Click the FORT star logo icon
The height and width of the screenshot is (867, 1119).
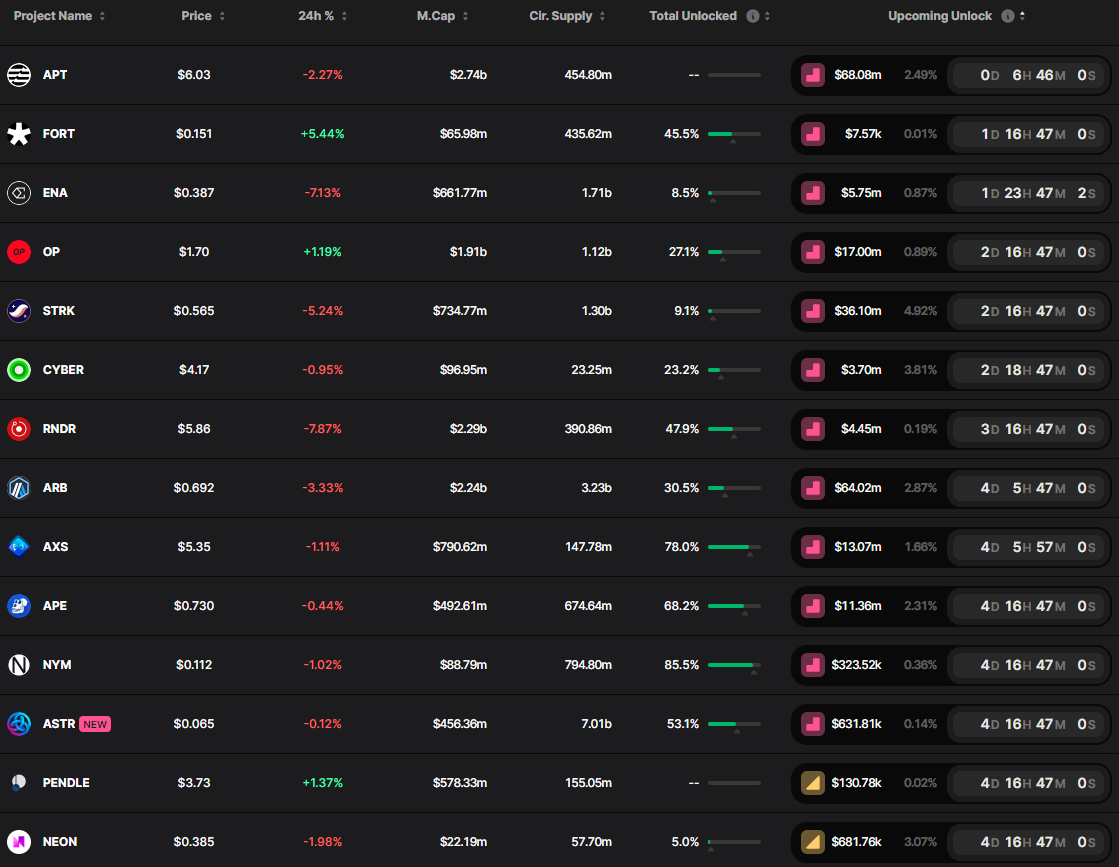click(x=19, y=134)
